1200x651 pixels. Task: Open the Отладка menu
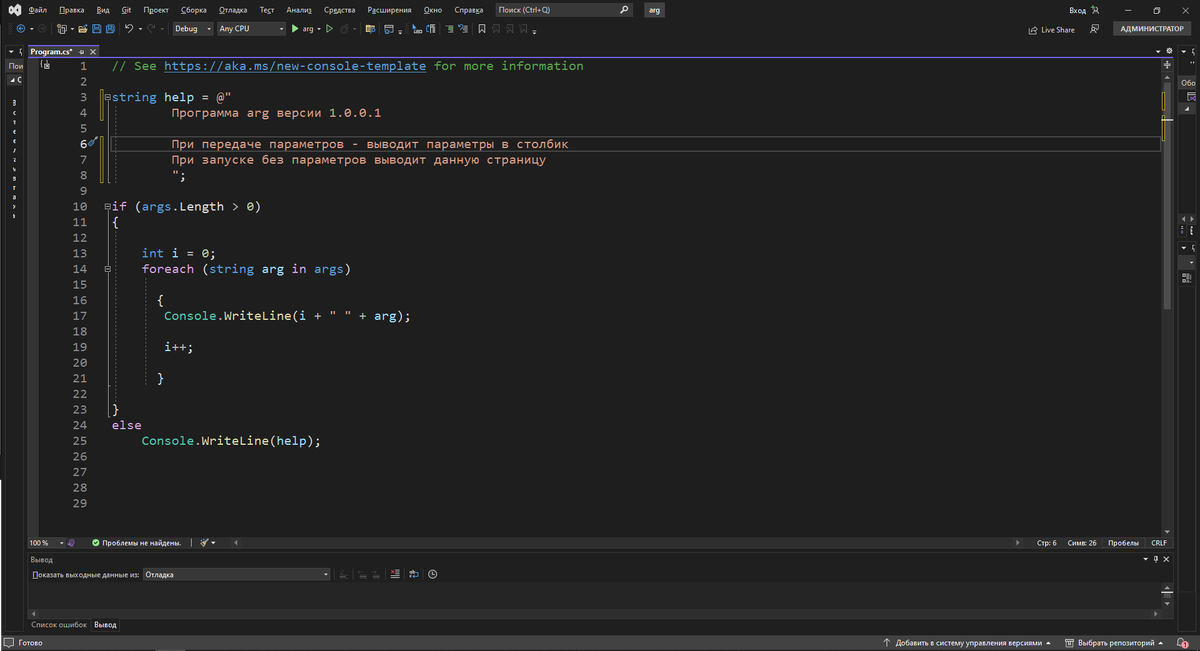pyautogui.click(x=233, y=10)
